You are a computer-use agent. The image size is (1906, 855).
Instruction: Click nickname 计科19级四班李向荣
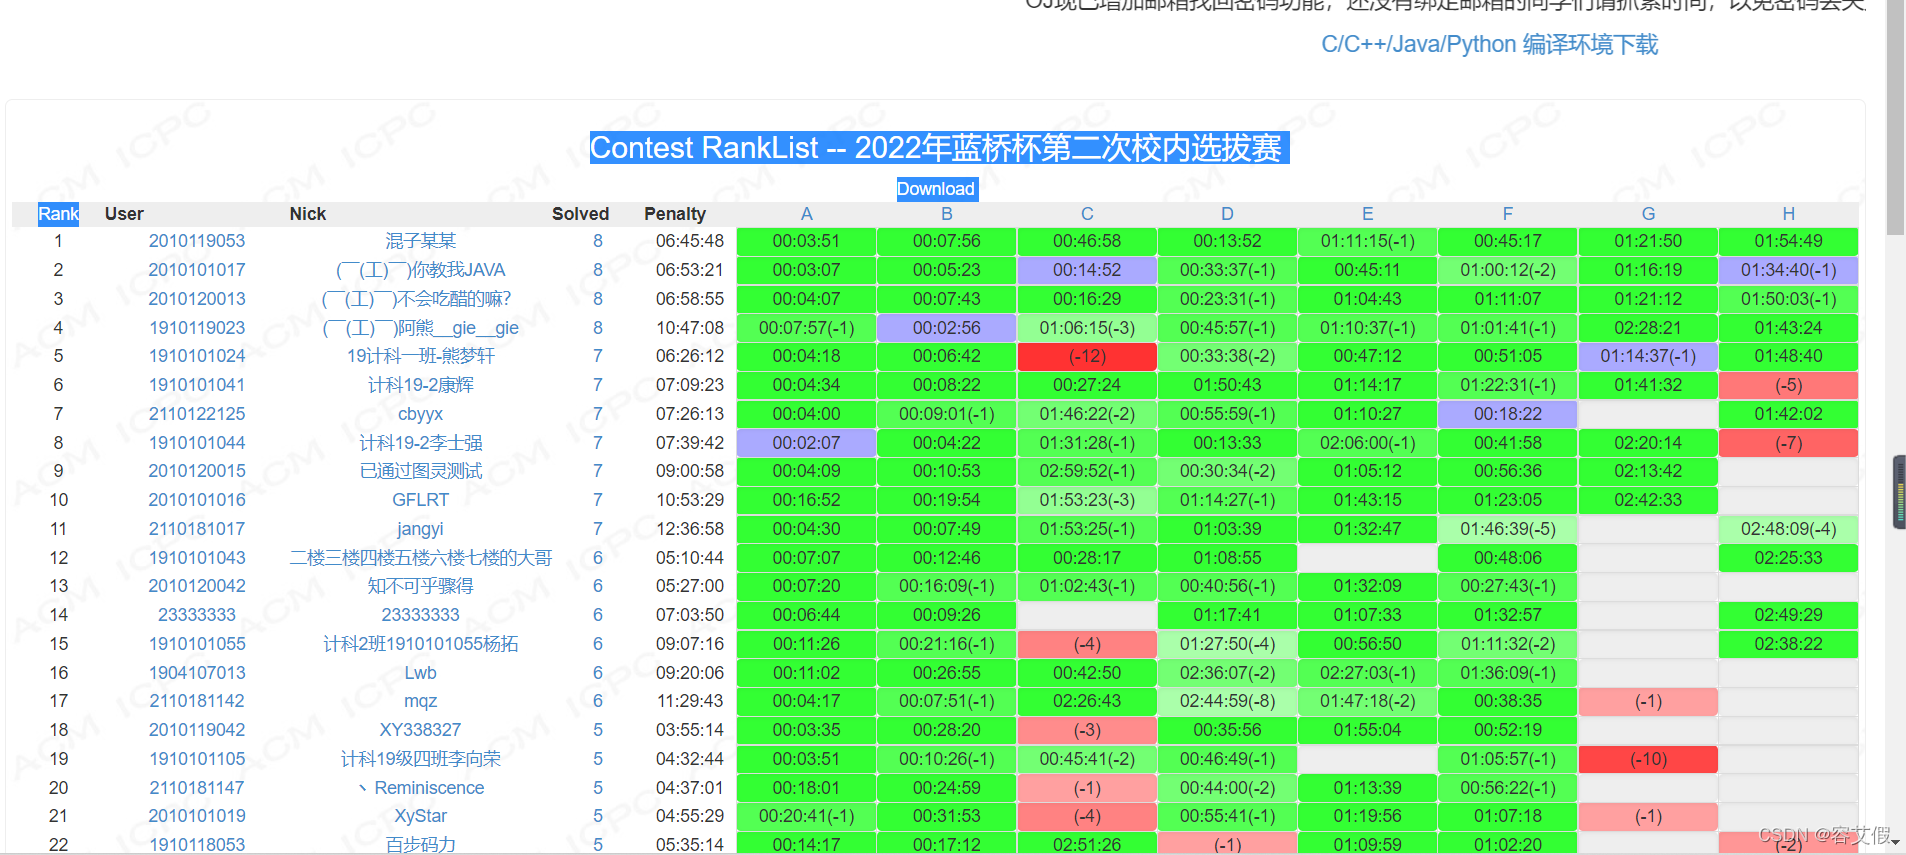[420, 759]
